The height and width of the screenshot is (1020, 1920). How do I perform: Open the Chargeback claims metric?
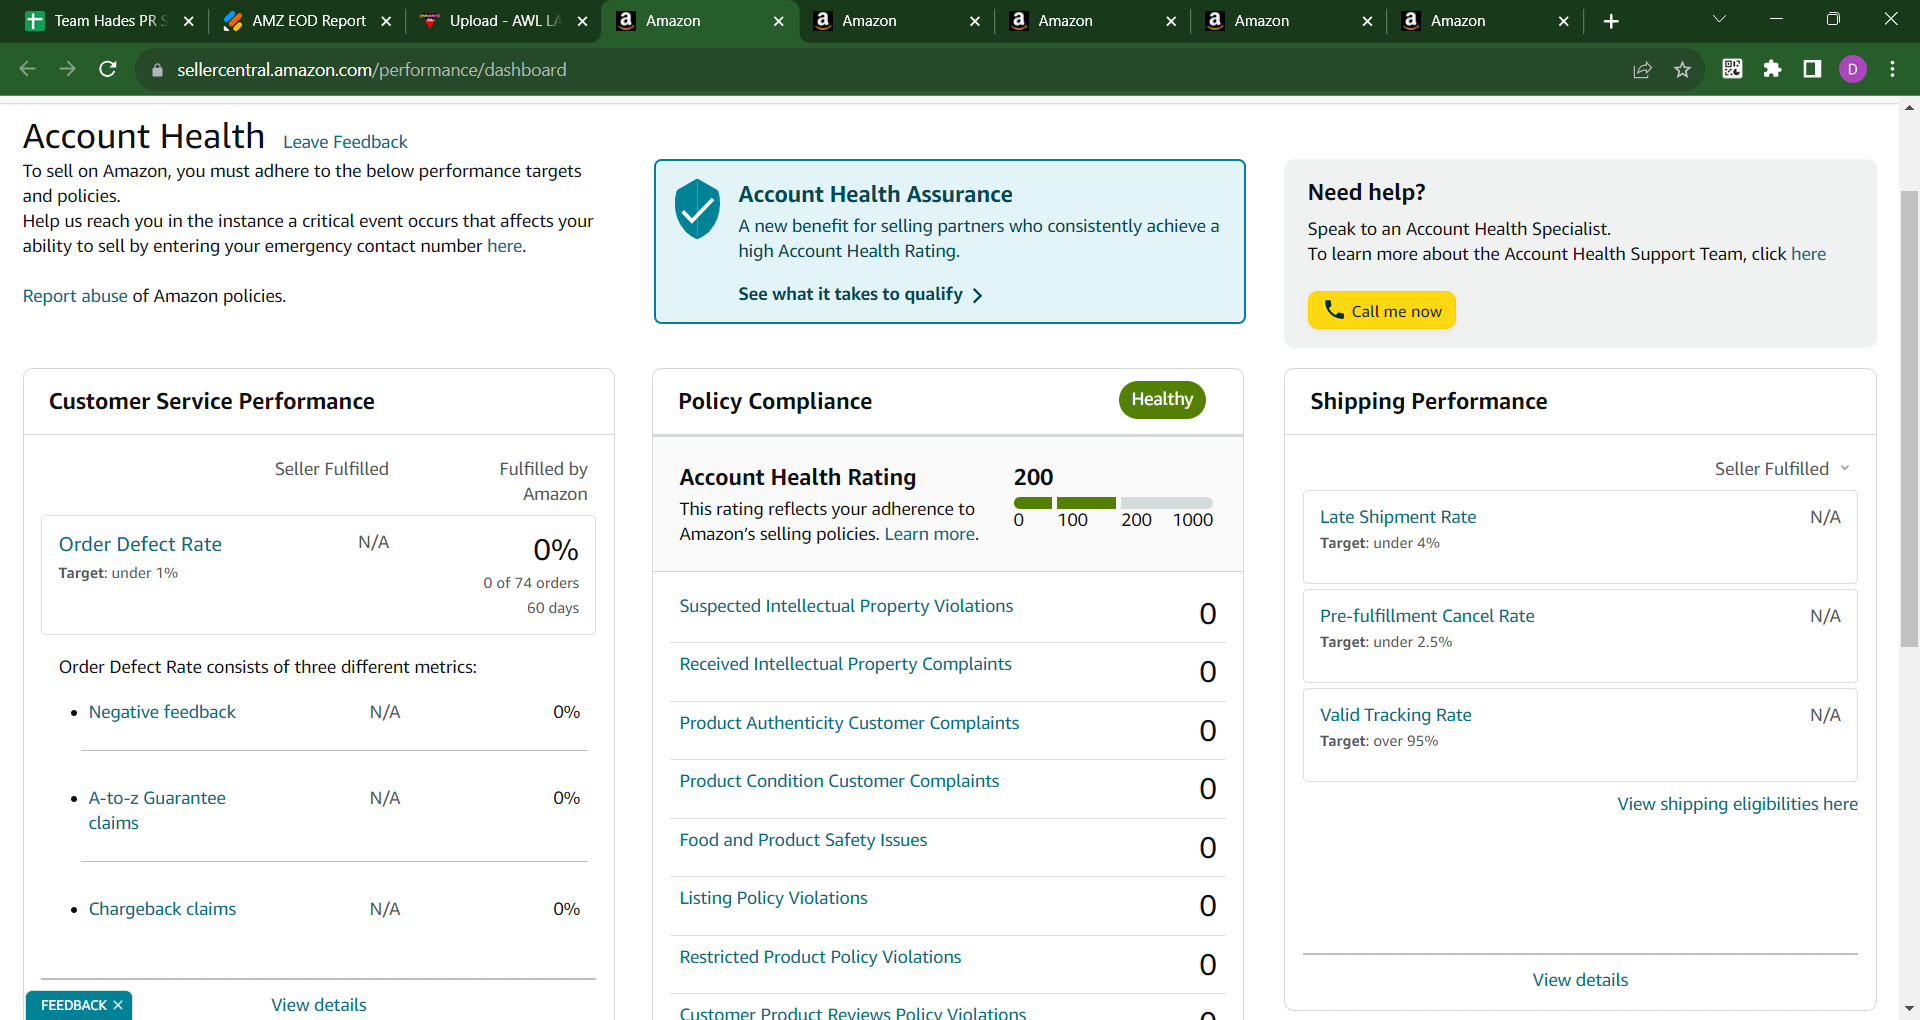(162, 909)
